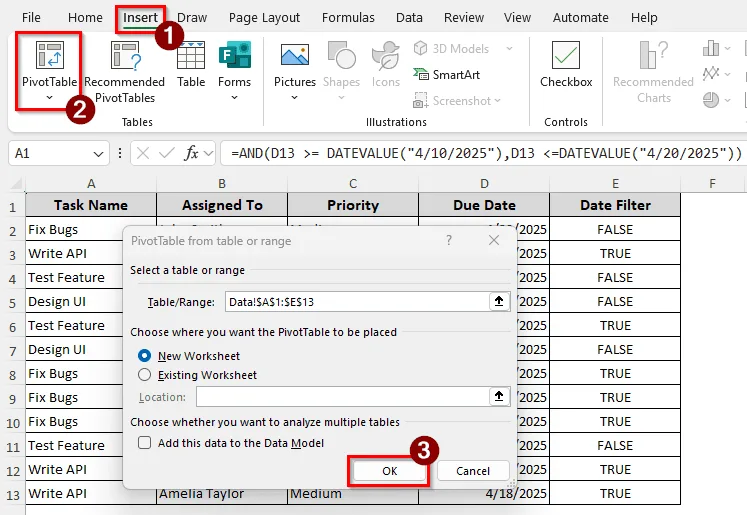Image resolution: width=747 pixels, height=515 pixels.
Task: Check Add this data to the Data Model
Action: pos(144,443)
